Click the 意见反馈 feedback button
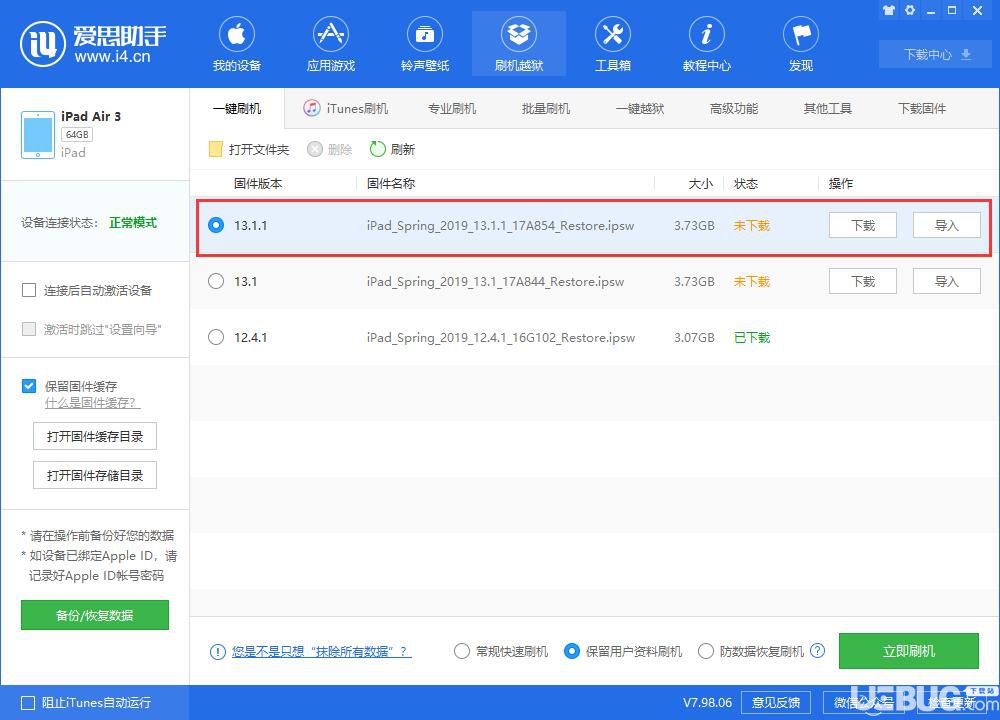The height and width of the screenshot is (720, 1000). pyautogui.click(x=776, y=703)
